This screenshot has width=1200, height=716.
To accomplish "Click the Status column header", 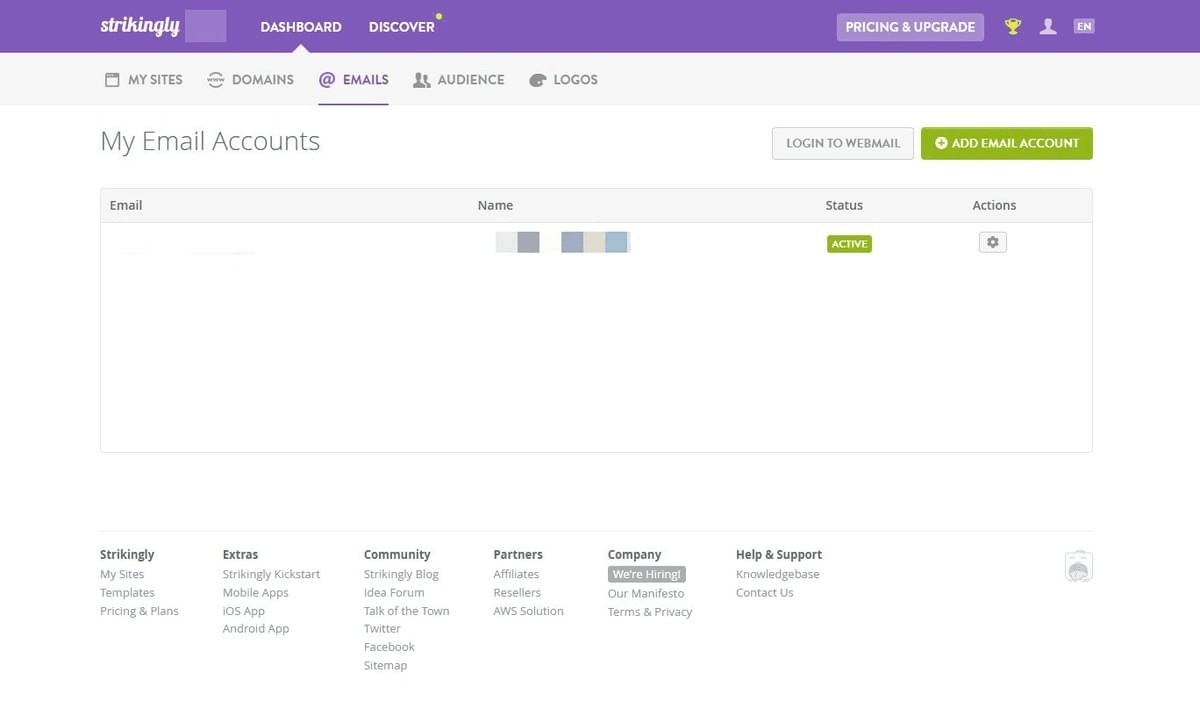I will (x=844, y=205).
